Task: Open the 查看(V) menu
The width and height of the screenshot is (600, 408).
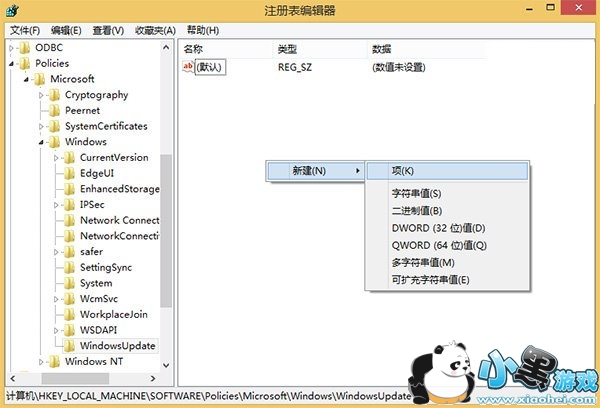Action: coord(108,30)
